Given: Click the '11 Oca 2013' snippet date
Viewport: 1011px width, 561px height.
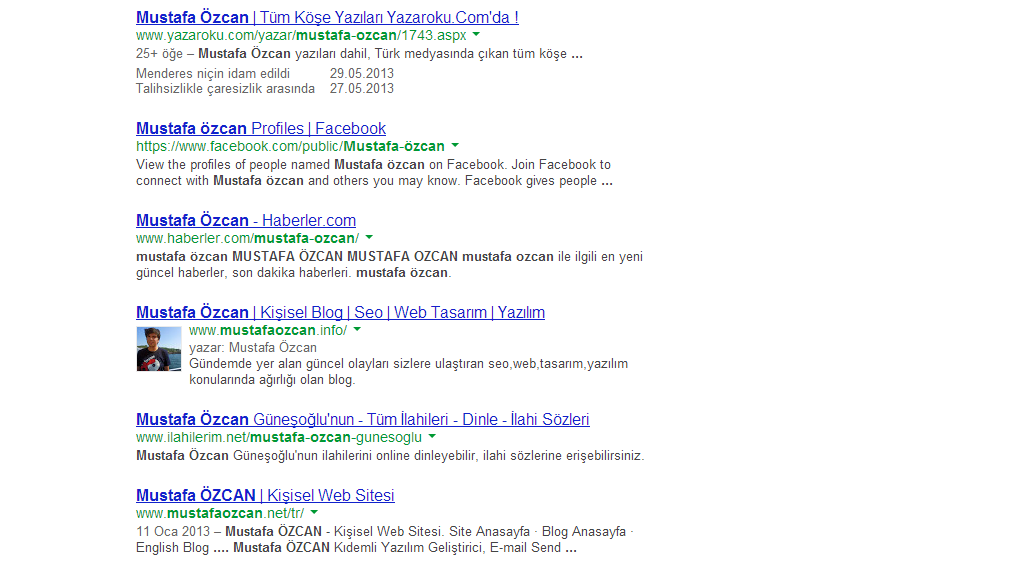Looking at the screenshot, I should [x=173, y=531].
